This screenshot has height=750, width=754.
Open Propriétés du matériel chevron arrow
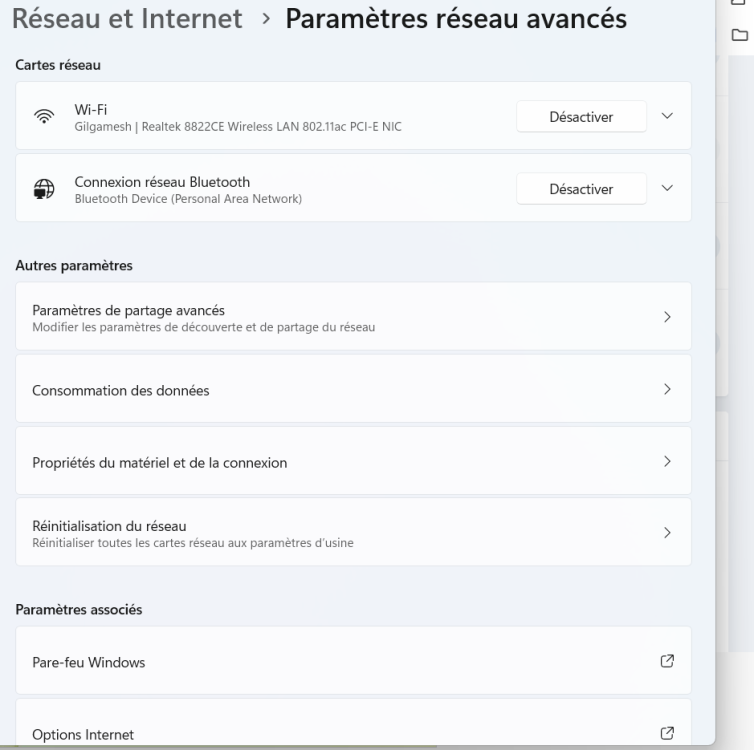pos(667,461)
